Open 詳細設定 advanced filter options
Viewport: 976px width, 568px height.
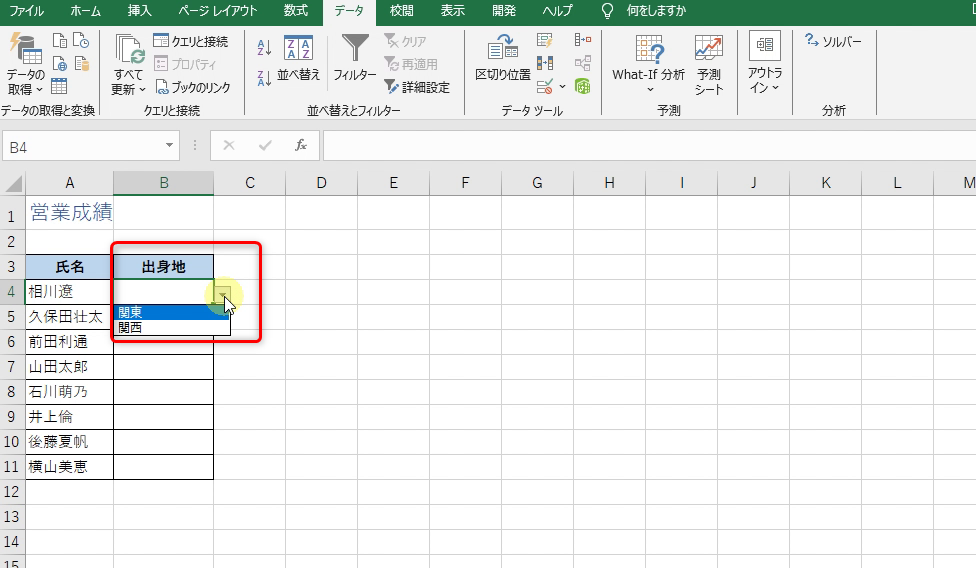[417, 87]
